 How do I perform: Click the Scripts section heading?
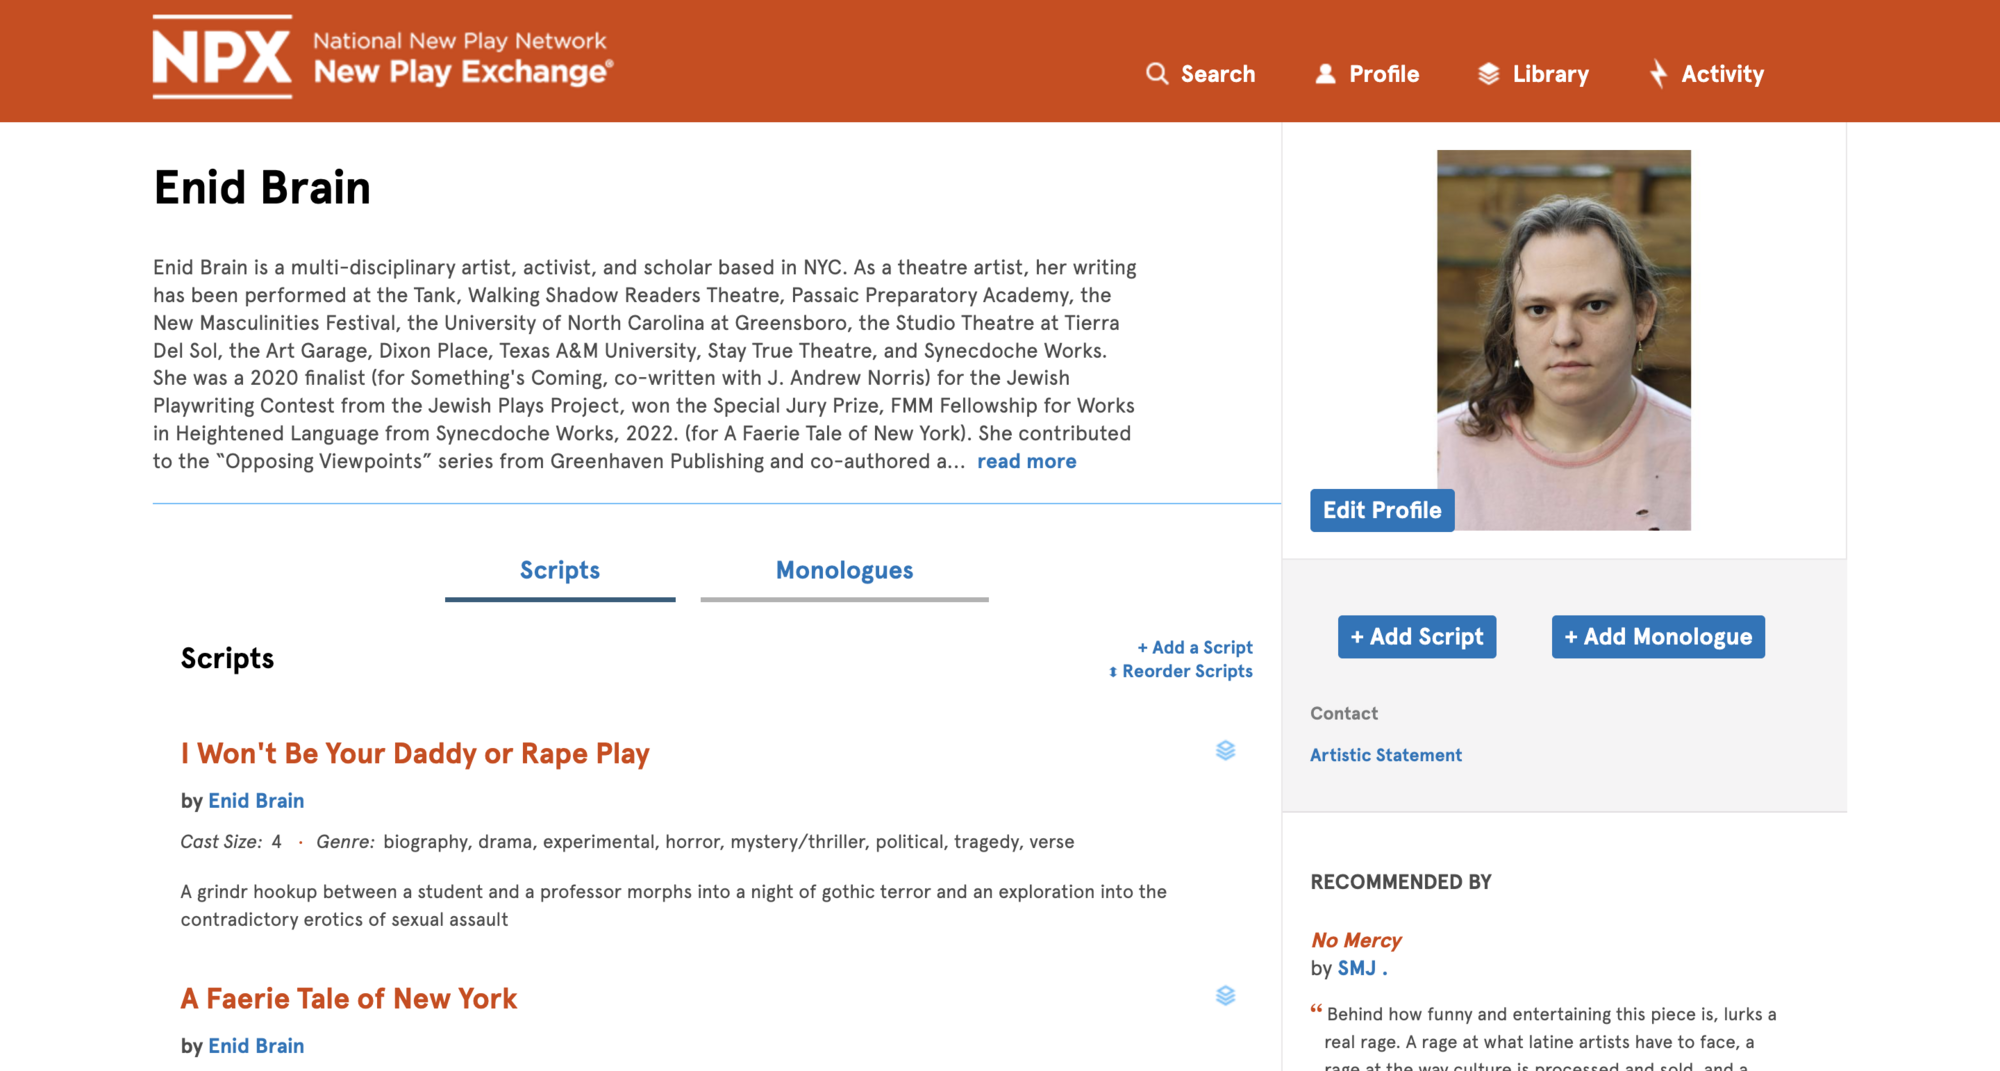(x=227, y=658)
